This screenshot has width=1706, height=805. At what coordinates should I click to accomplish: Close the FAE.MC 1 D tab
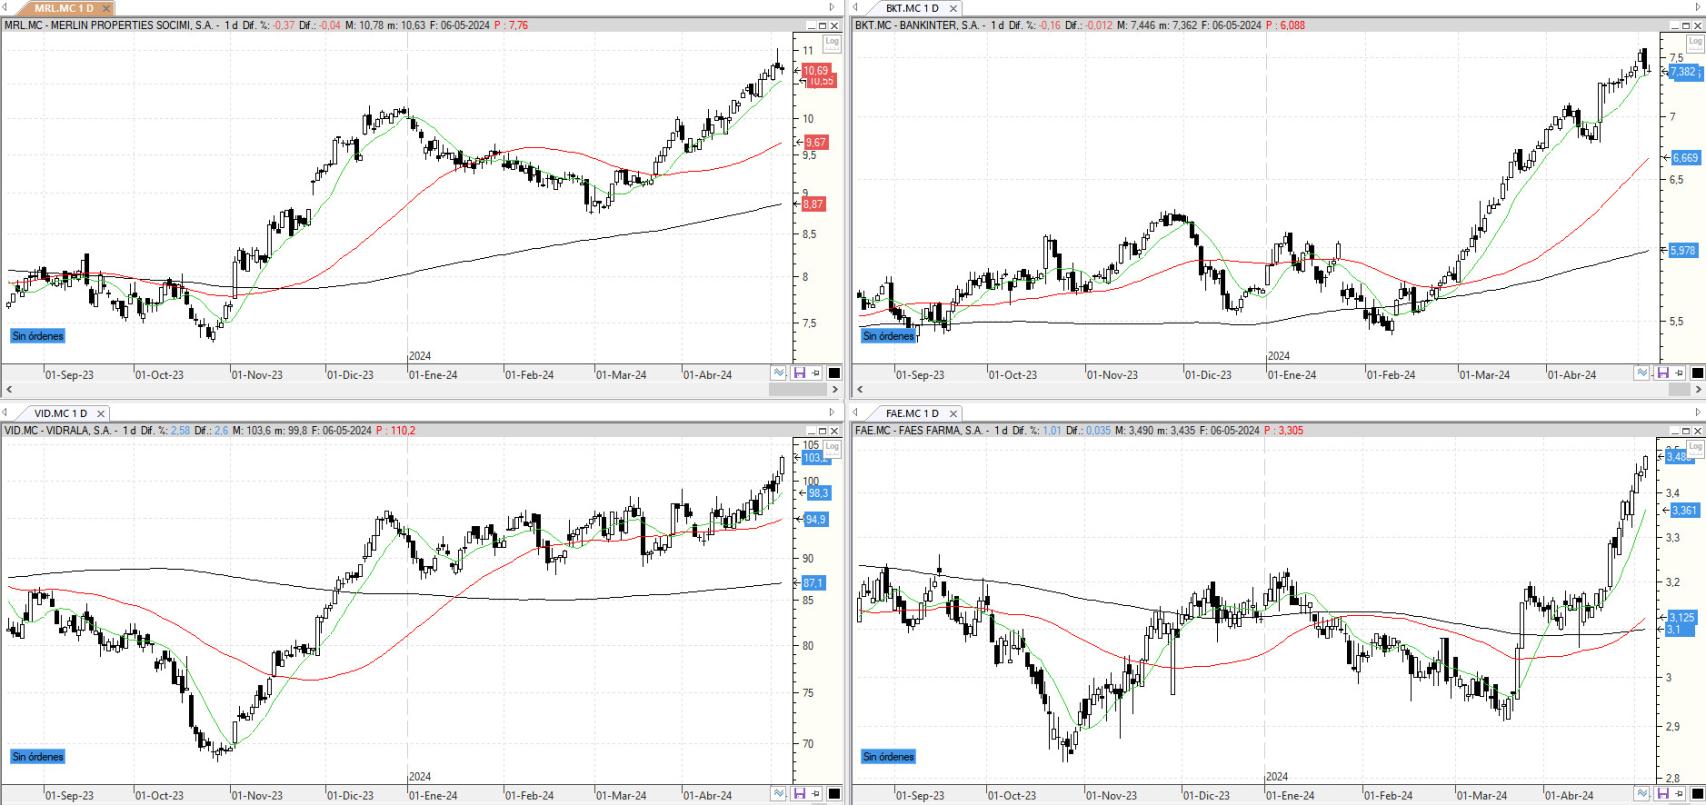(x=953, y=413)
